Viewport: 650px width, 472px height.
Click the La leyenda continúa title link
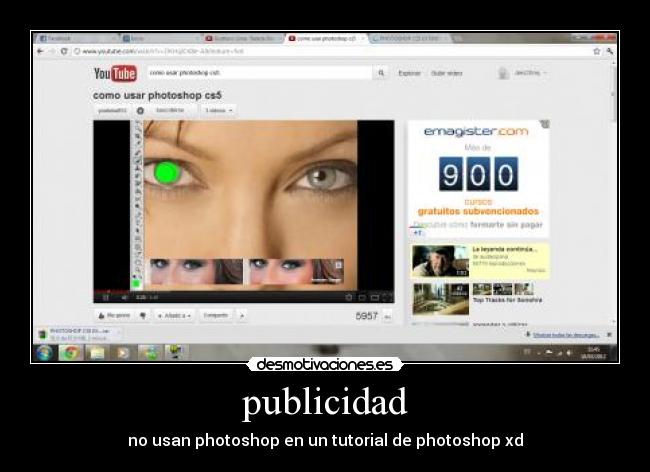pyautogui.click(x=504, y=249)
